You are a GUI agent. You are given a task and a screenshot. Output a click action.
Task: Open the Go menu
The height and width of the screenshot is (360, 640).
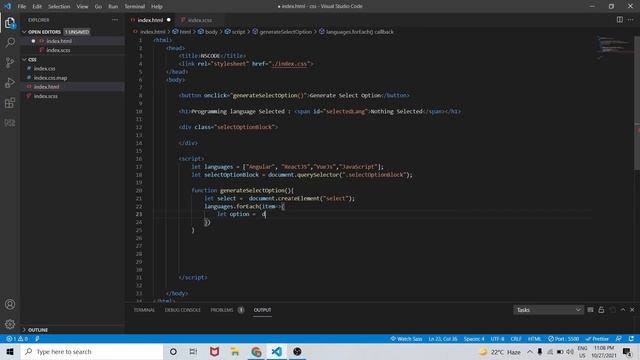(x=98, y=7)
